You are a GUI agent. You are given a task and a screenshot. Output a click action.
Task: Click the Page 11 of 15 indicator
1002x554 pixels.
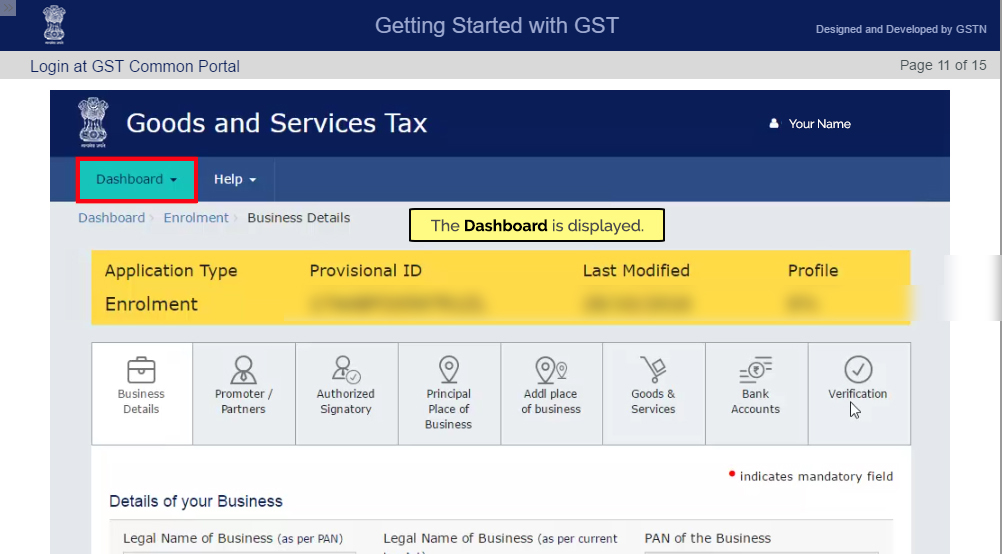tap(943, 65)
